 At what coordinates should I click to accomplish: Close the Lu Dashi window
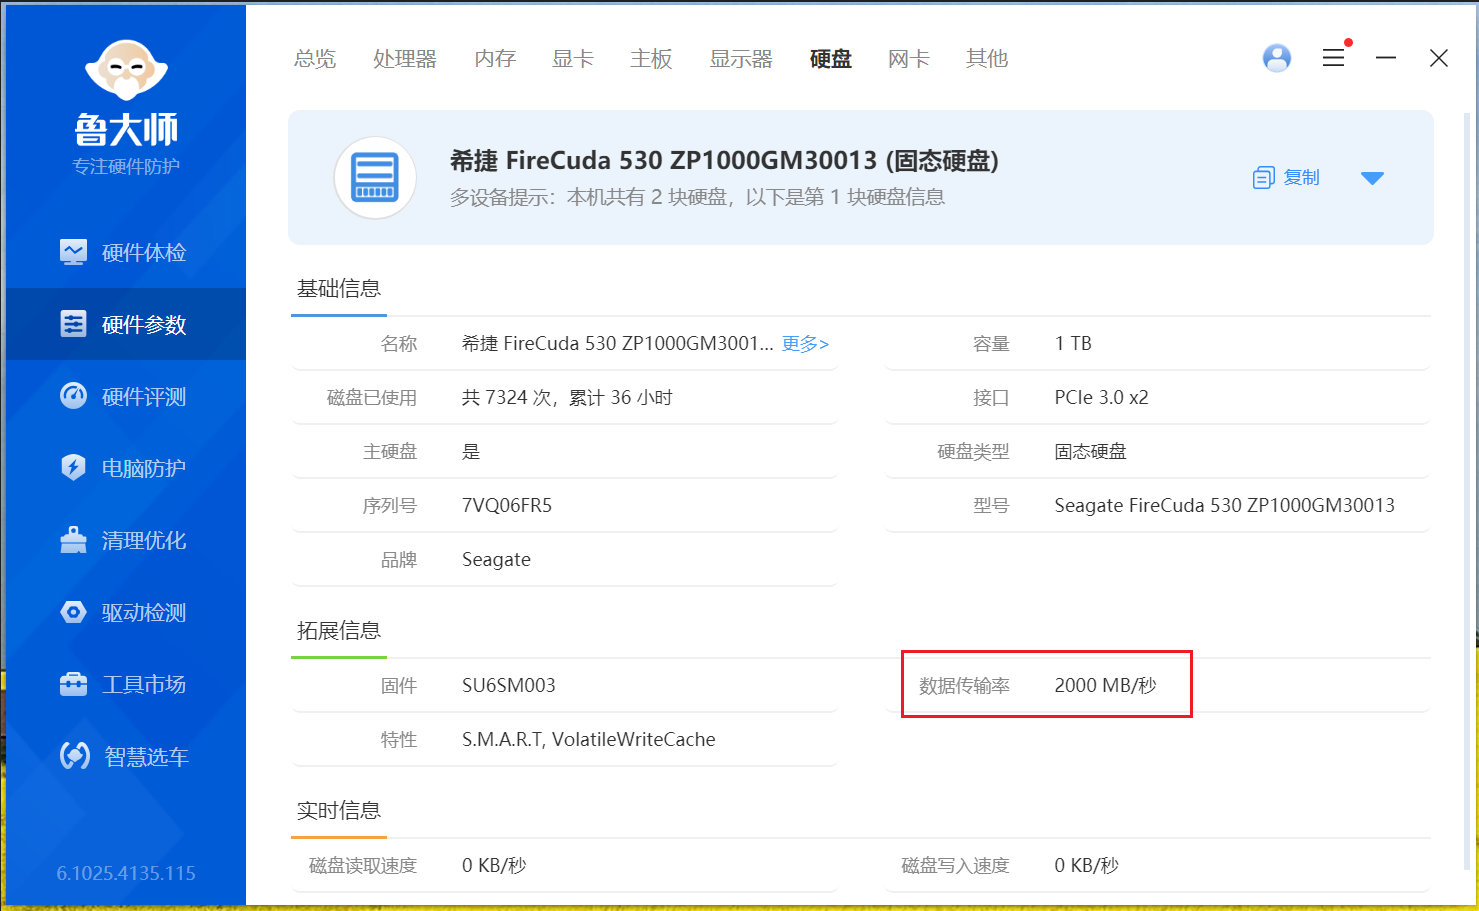click(1439, 58)
